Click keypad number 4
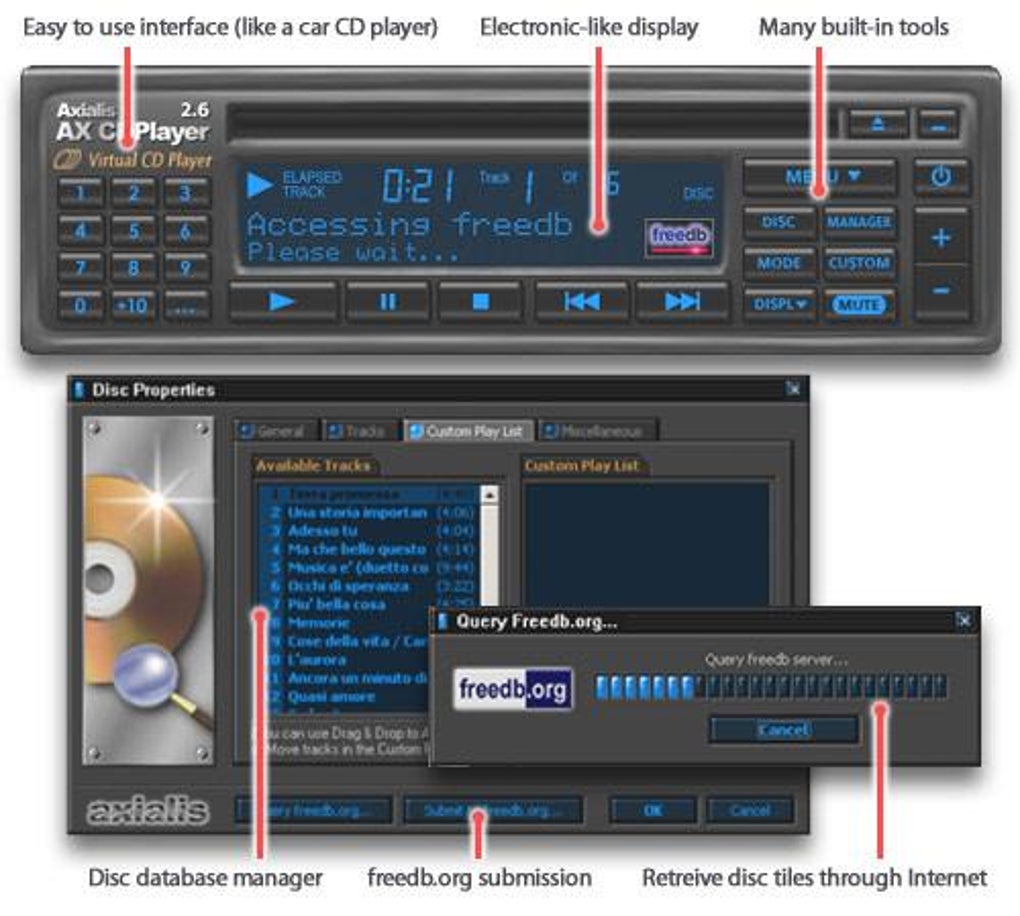The image size is (1020, 916). click(x=81, y=232)
